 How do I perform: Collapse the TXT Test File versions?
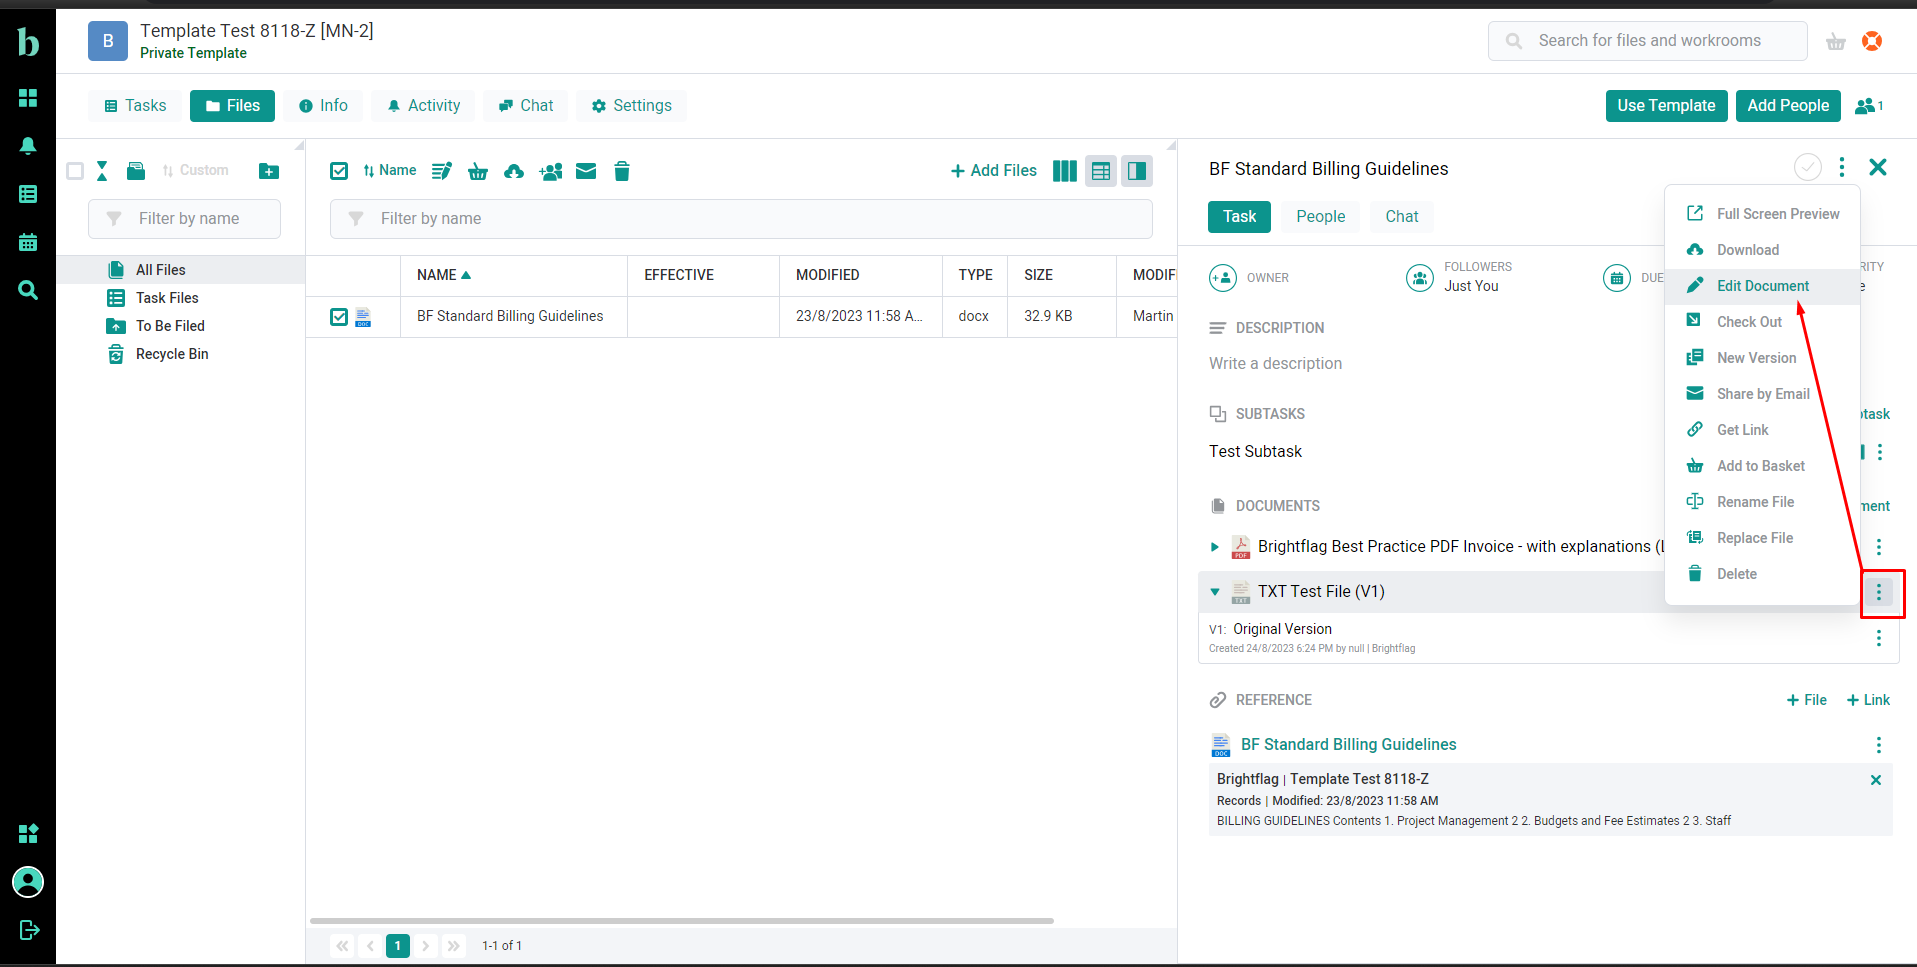click(1215, 592)
